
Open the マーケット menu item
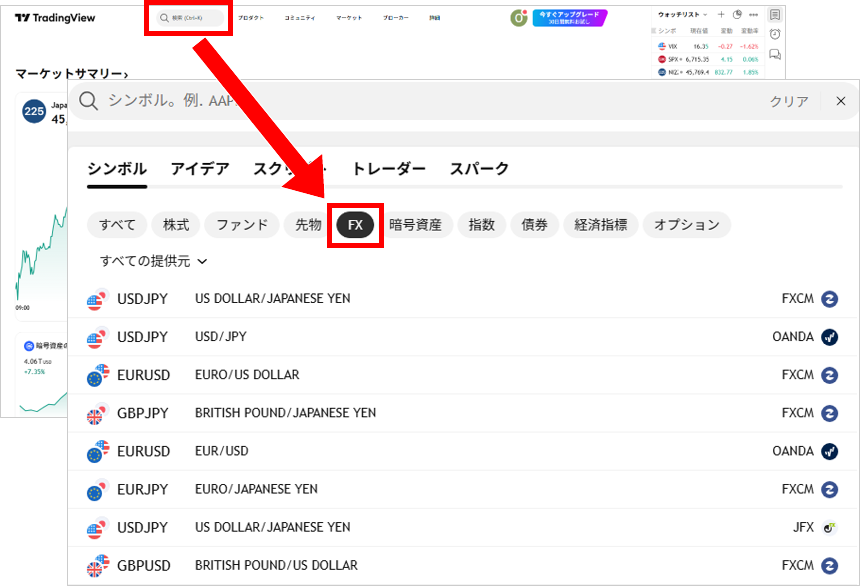[x=348, y=17]
